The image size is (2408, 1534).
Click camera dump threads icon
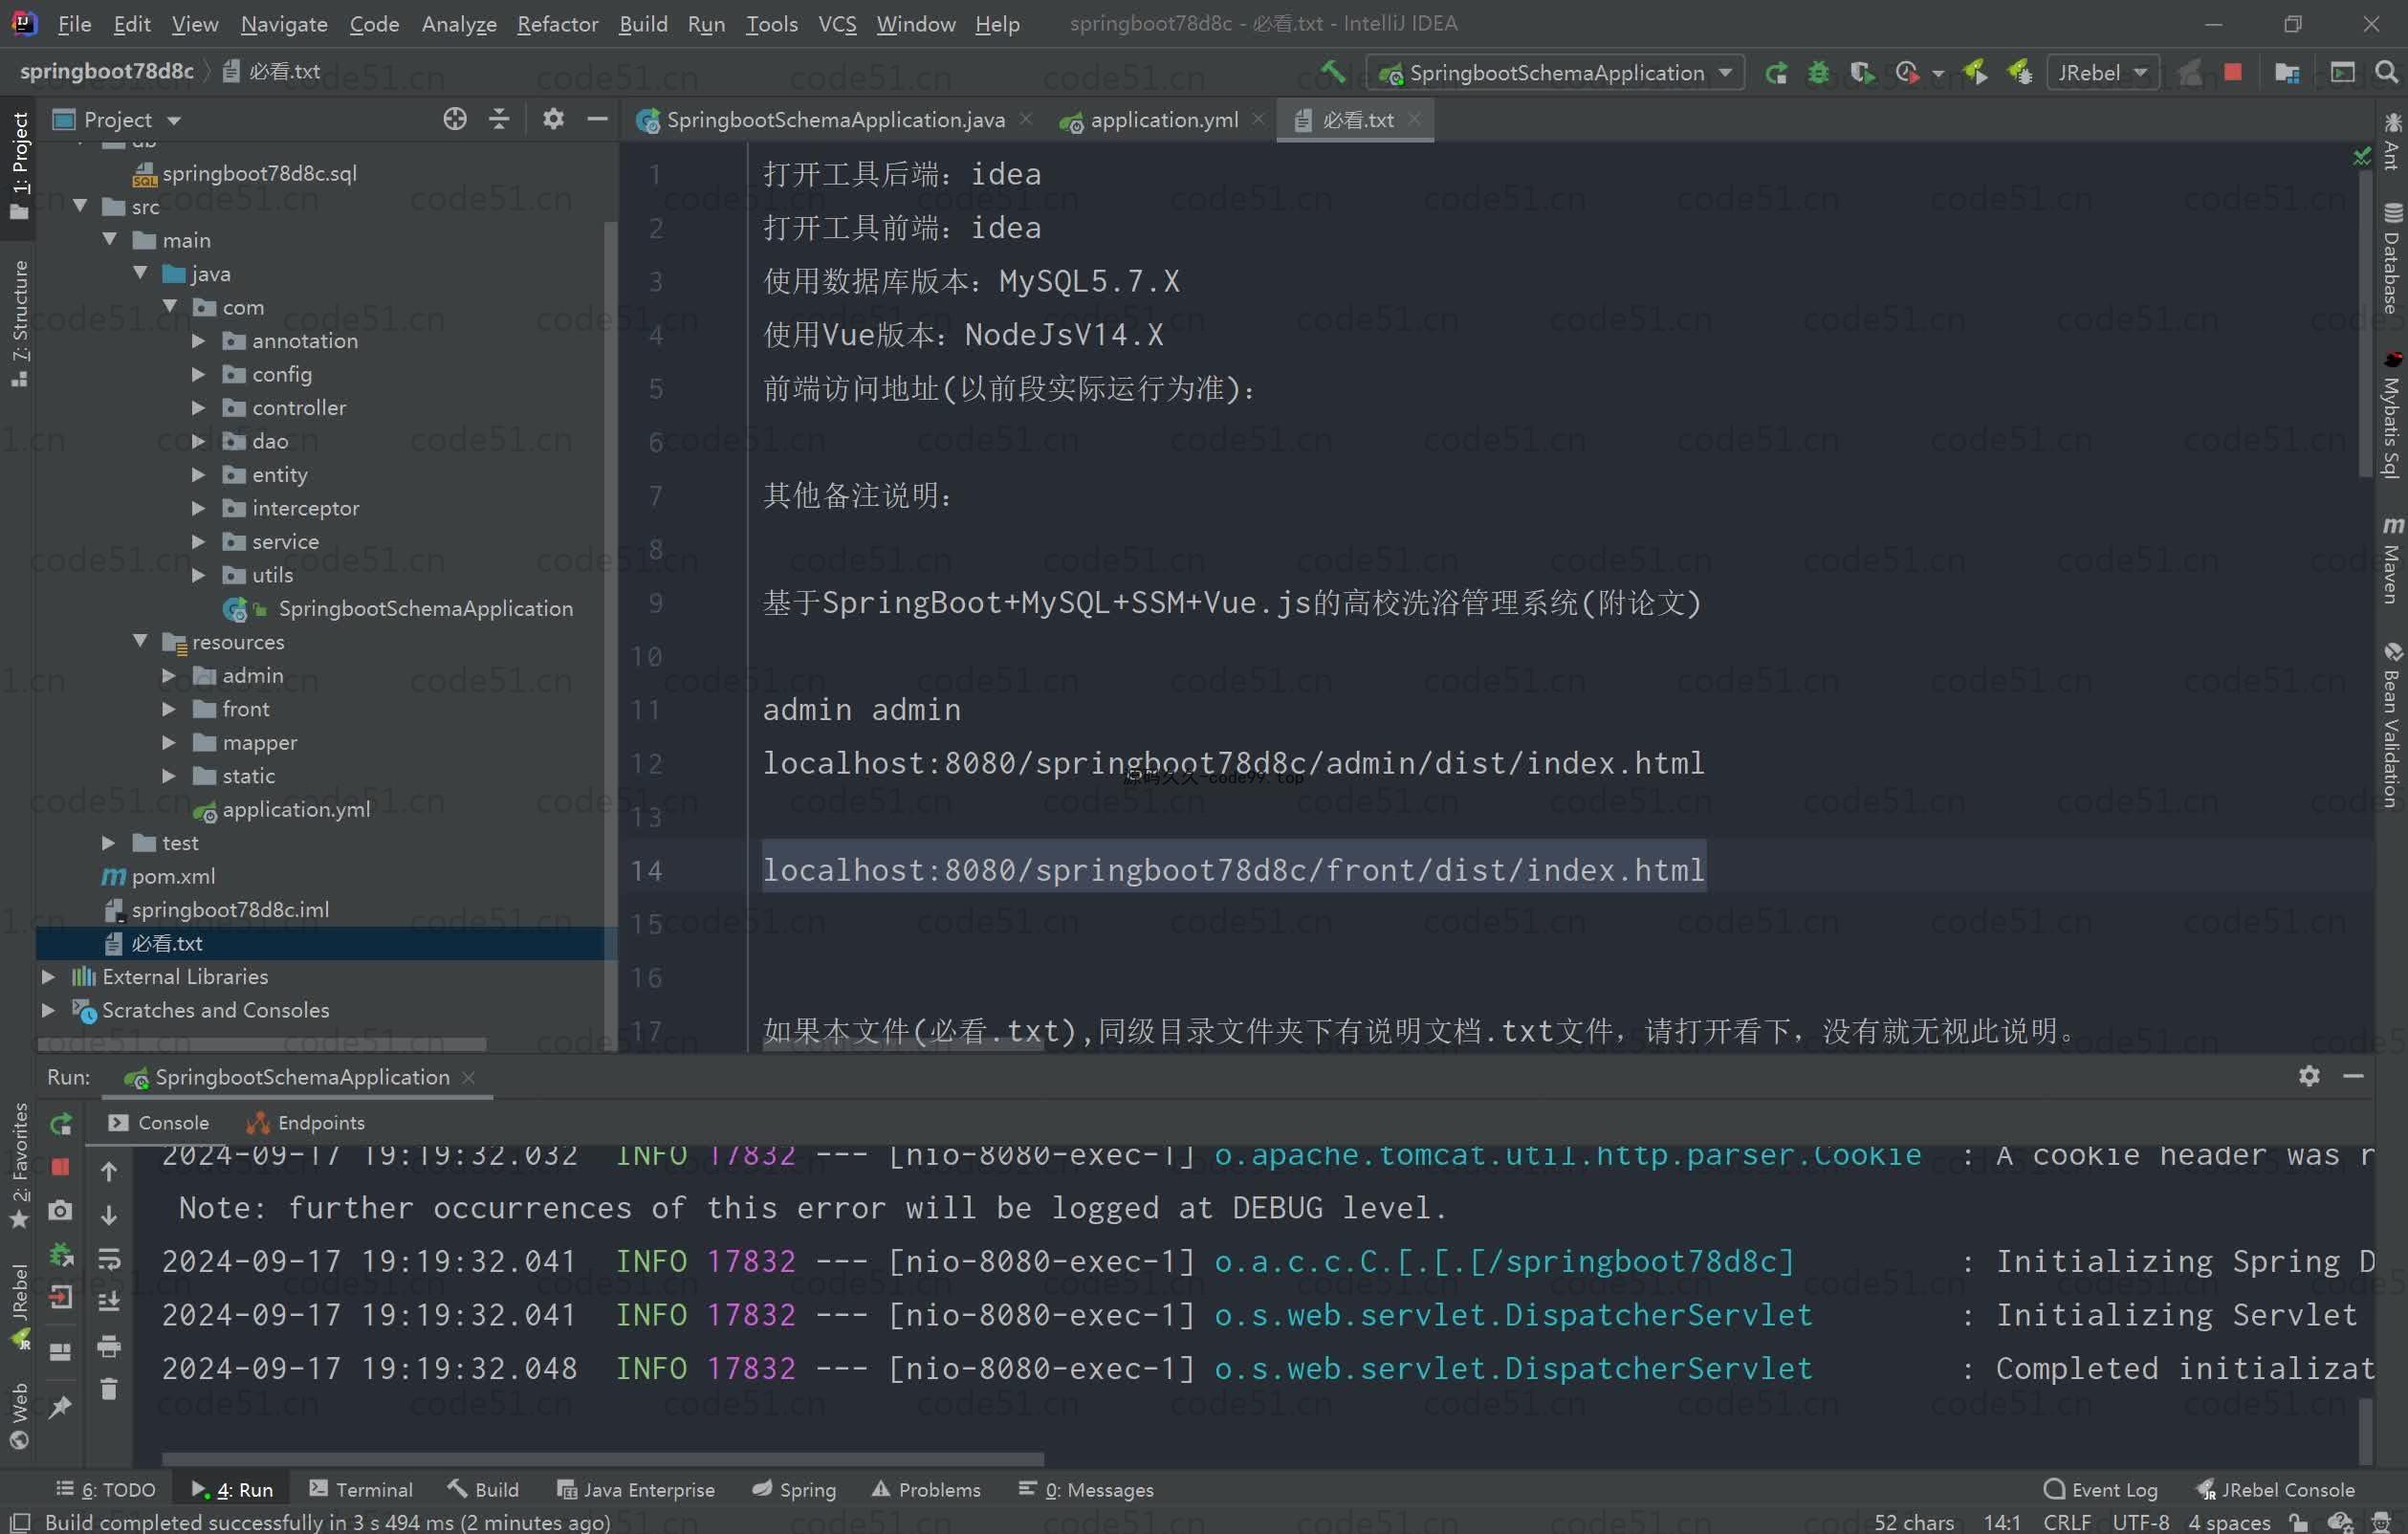(x=61, y=1211)
